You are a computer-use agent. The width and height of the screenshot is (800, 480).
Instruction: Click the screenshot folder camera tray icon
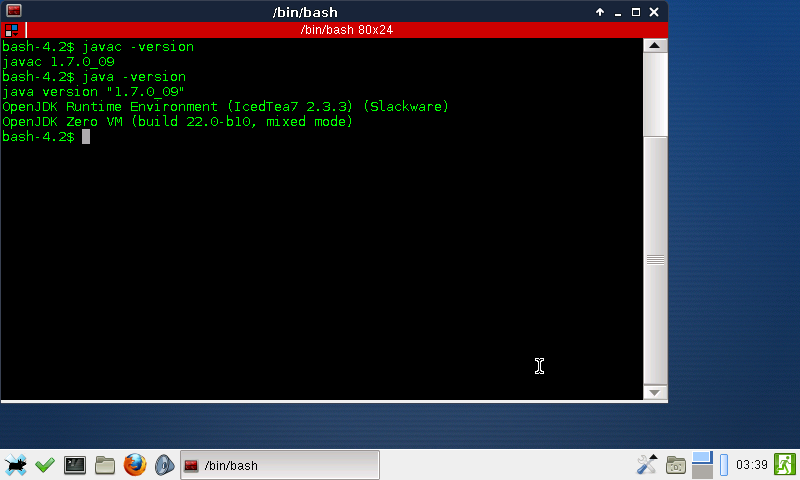[x=676, y=465]
